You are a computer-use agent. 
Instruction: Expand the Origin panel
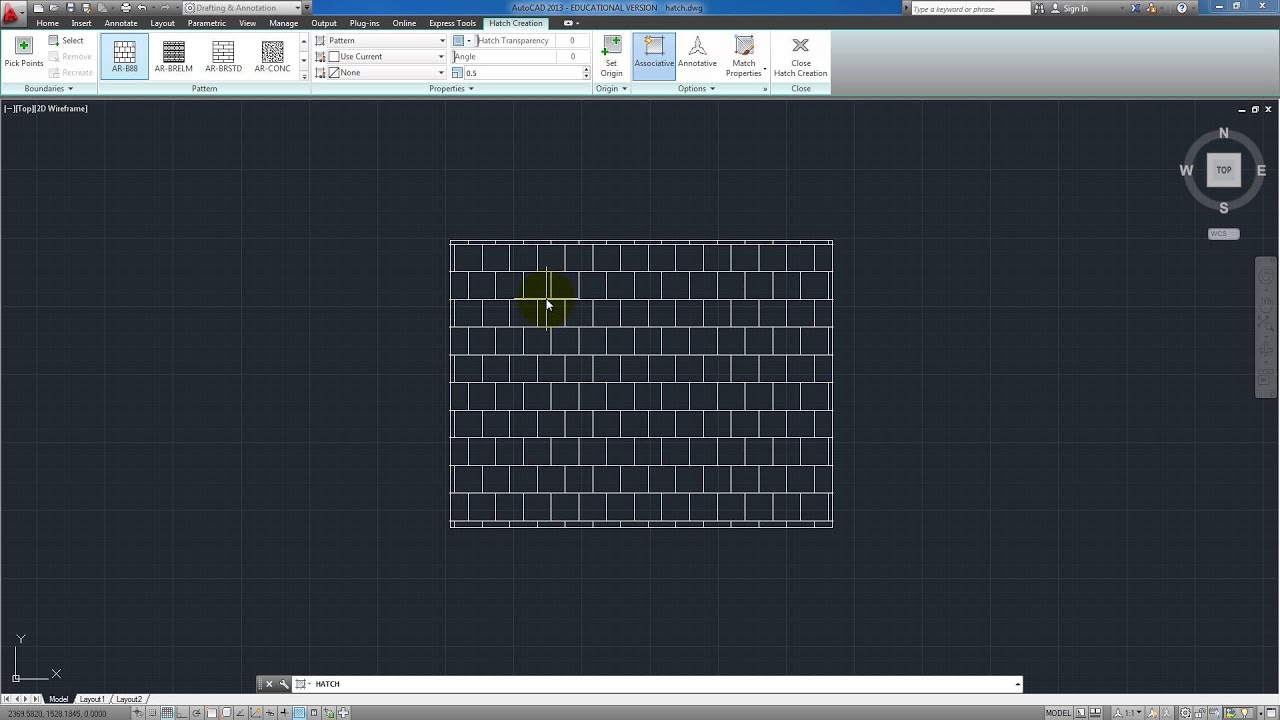click(611, 89)
